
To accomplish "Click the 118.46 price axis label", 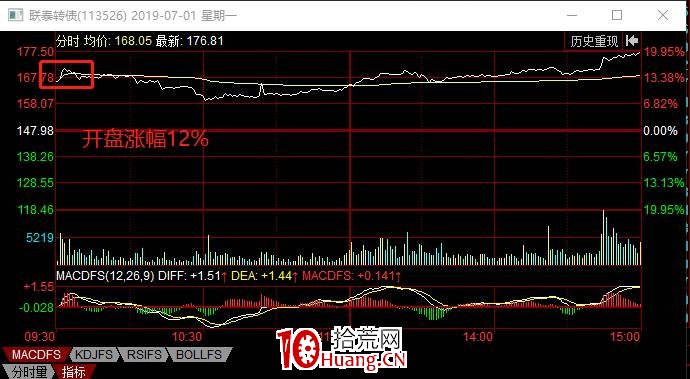I will 35,210.
